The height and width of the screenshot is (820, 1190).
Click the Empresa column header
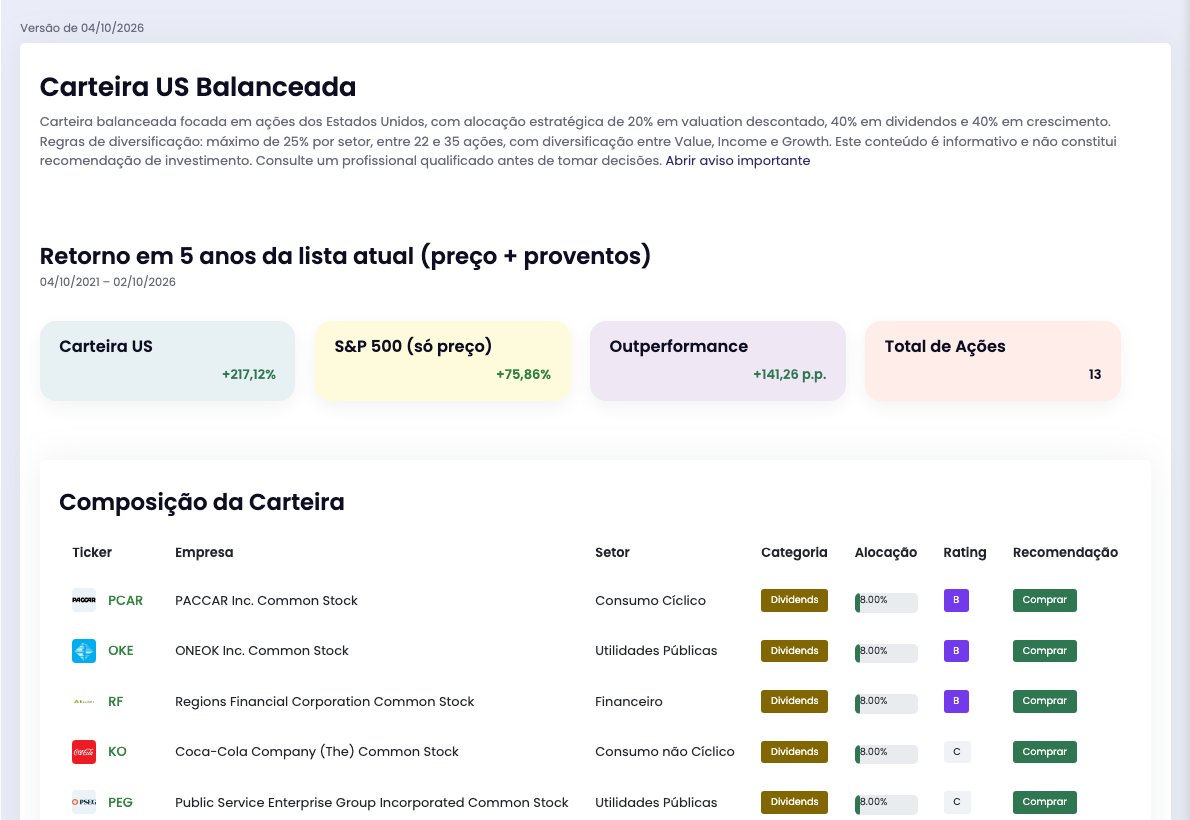[x=204, y=552]
